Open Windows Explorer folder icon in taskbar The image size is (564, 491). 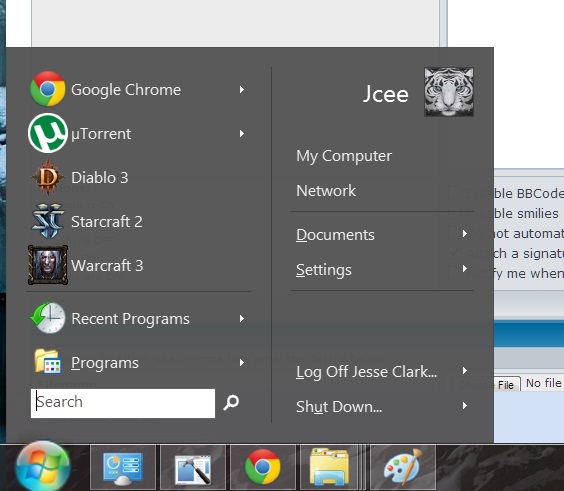(x=329, y=467)
